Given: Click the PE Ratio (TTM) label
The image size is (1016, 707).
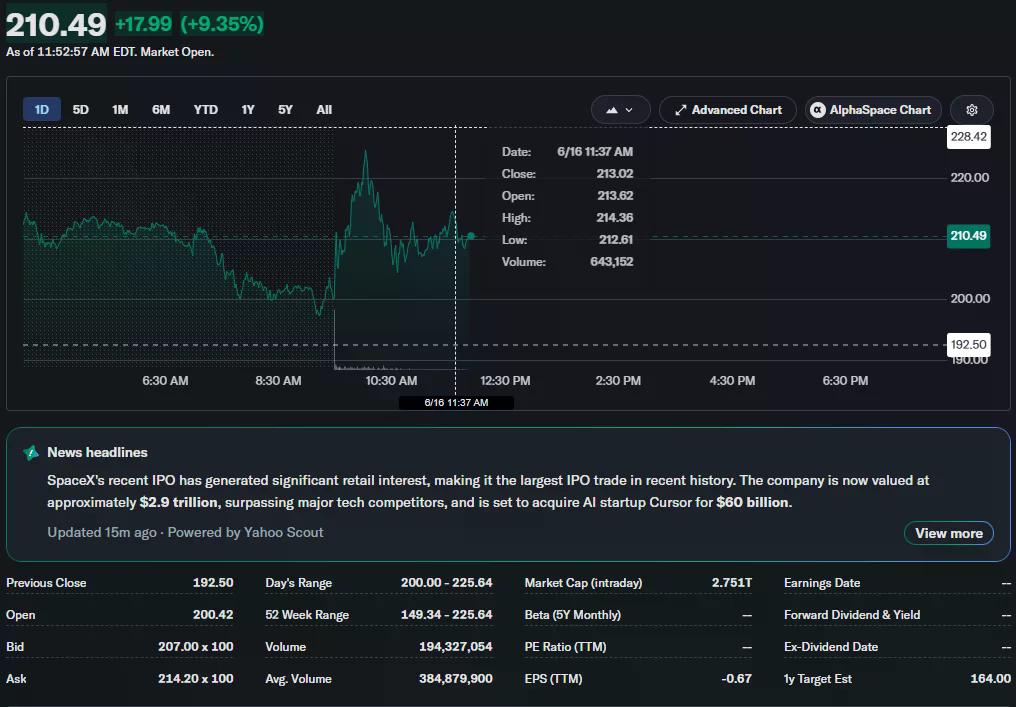Looking at the screenshot, I should (x=566, y=647).
